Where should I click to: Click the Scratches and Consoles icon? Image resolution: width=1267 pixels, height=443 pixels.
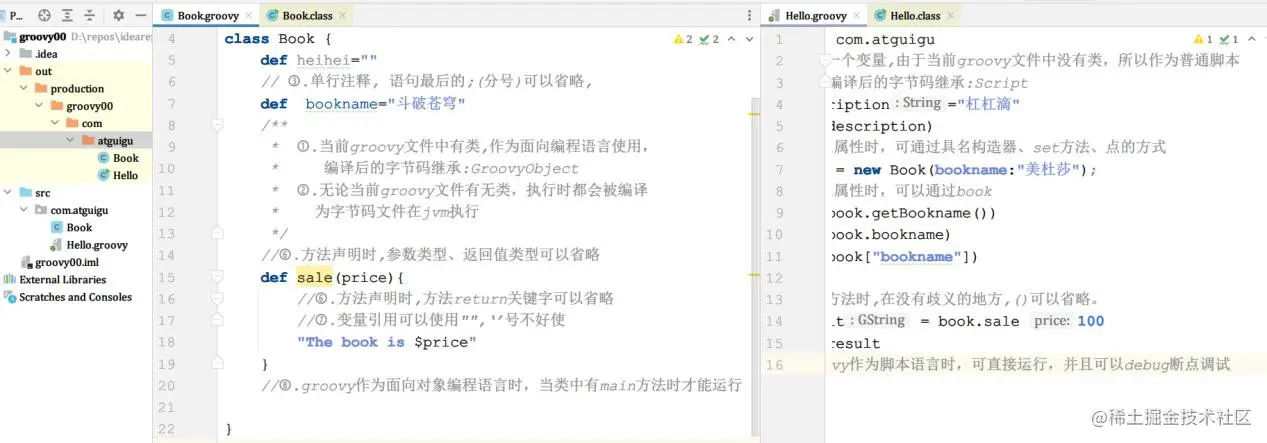pos(10,297)
